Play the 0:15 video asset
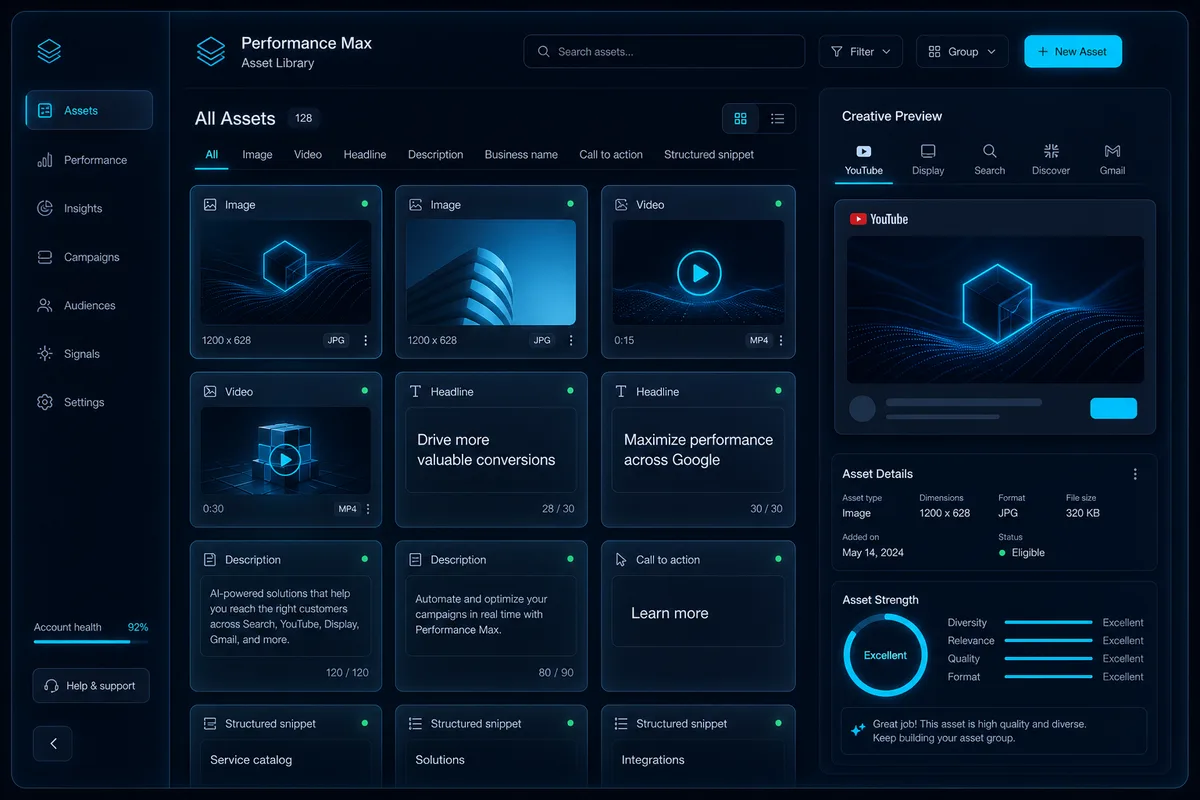The width and height of the screenshot is (1200, 800). (x=699, y=272)
